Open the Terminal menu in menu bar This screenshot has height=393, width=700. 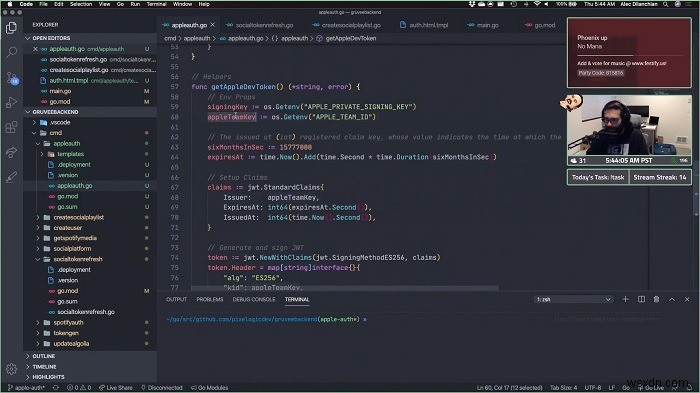[x=156, y=4]
